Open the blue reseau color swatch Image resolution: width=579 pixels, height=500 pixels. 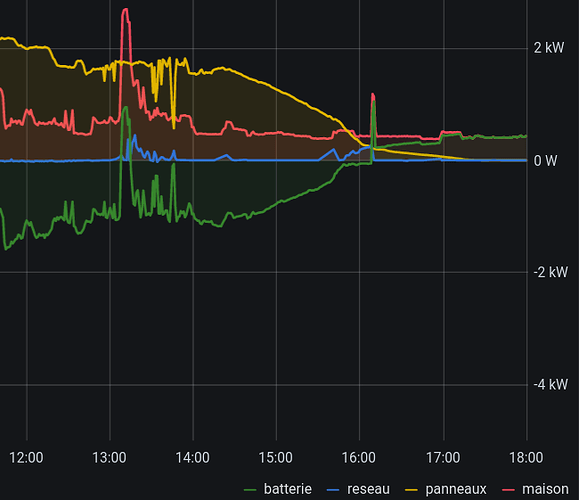[x=333, y=490]
